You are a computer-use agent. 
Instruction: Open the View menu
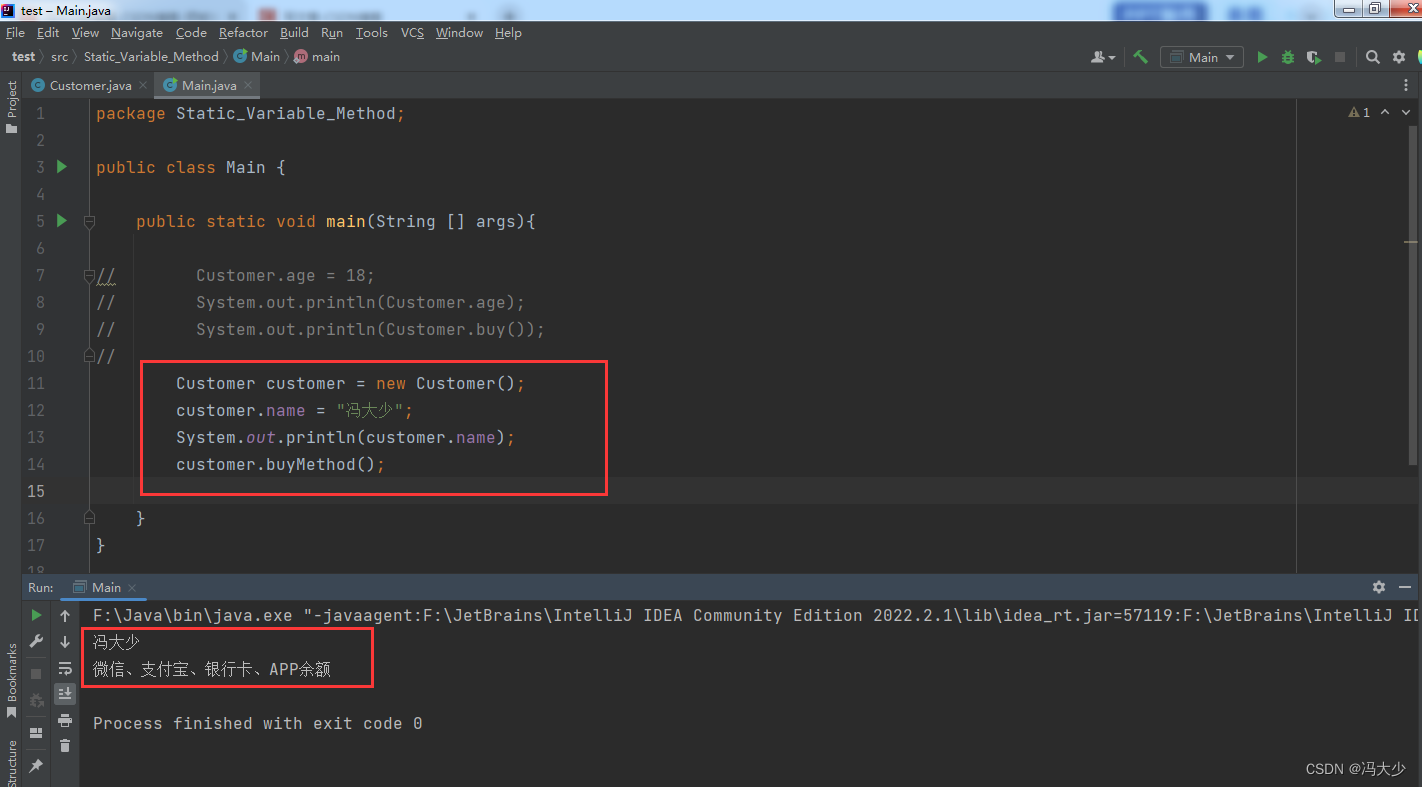click(x=85, y=32)
